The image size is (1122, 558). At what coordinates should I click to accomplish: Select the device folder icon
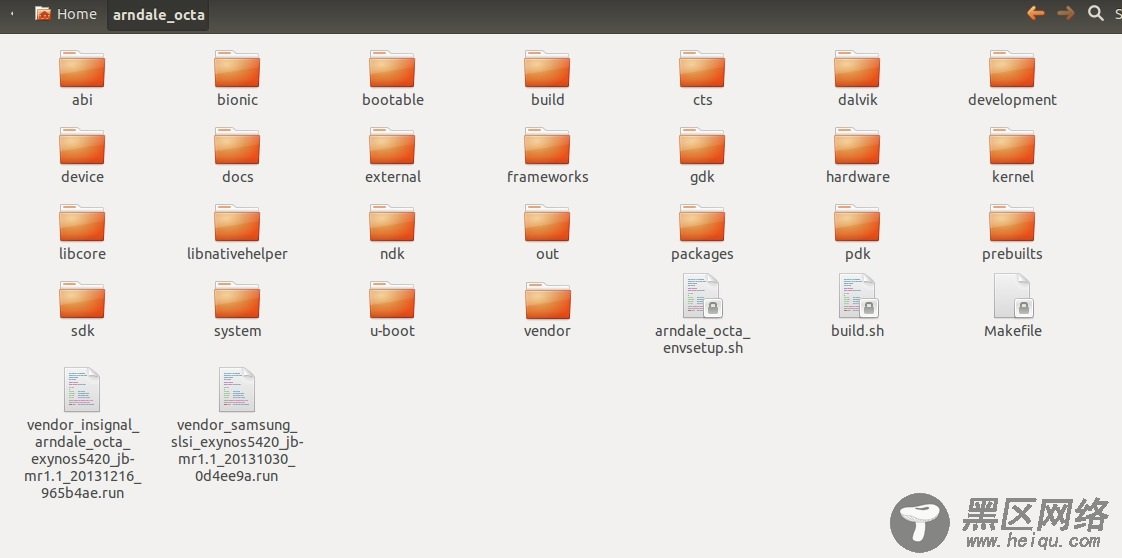(x=82, y=146)
